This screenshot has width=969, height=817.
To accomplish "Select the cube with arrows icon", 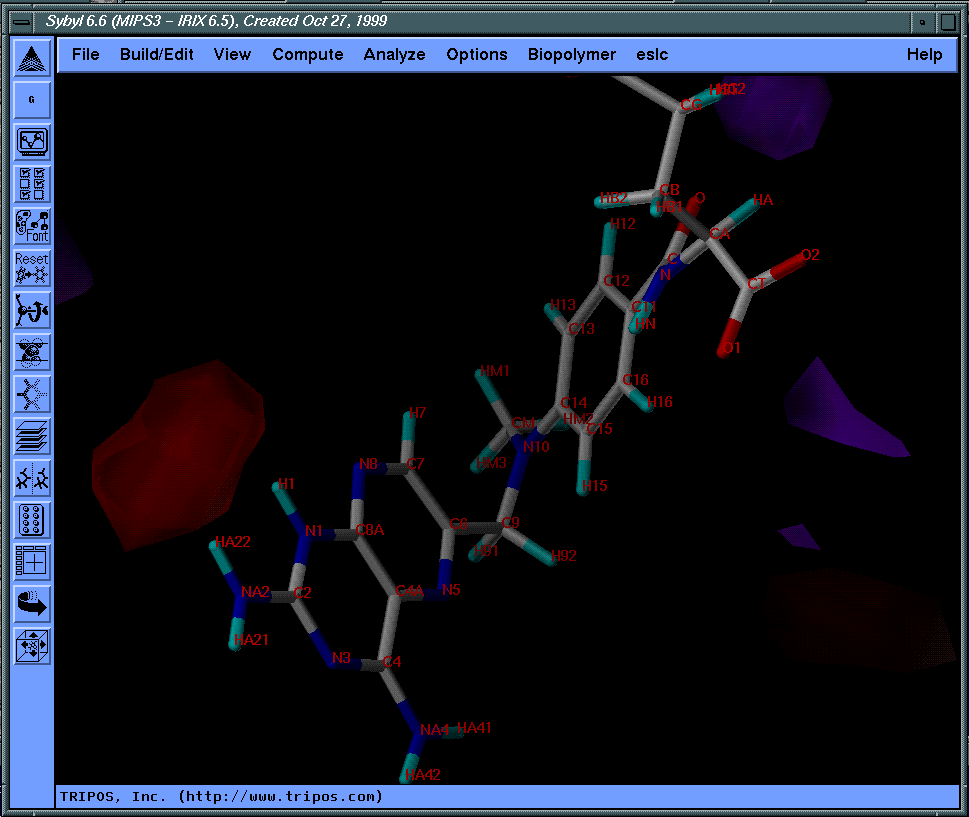I will pyautogui.click(x=33, y=646).
